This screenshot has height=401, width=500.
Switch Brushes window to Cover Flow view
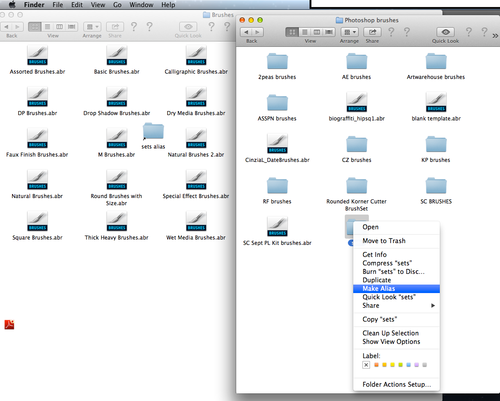(71, 27)
